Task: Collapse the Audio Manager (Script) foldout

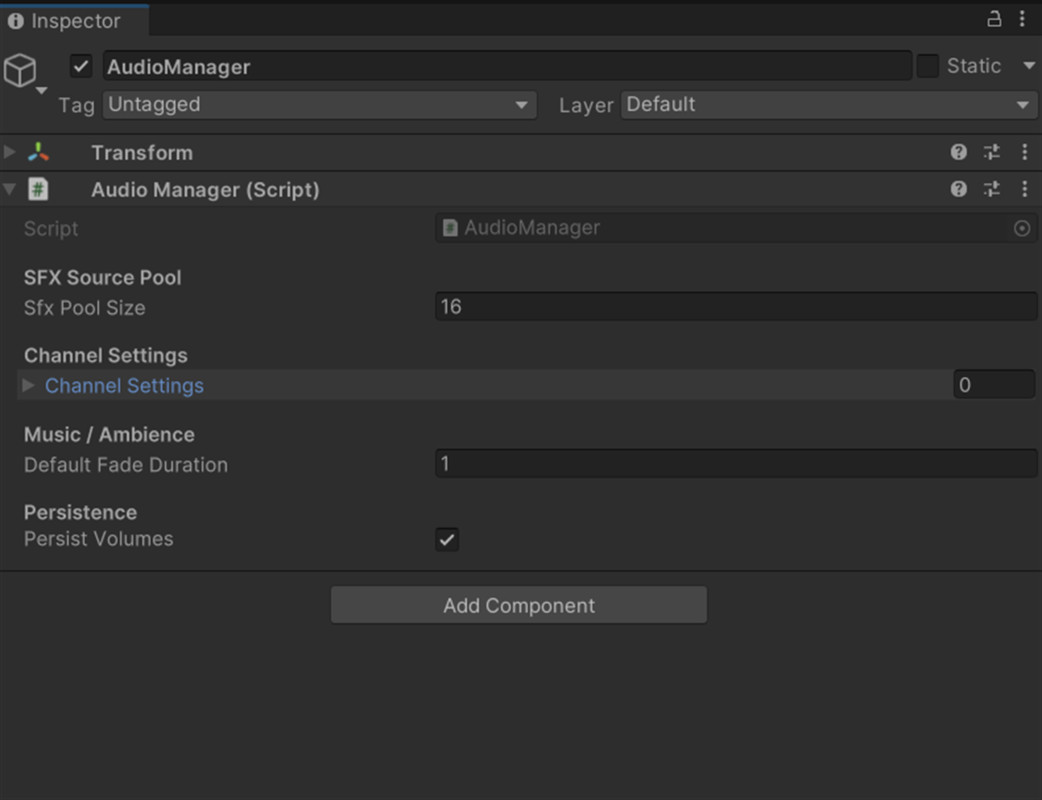Action: pos(9,189)
